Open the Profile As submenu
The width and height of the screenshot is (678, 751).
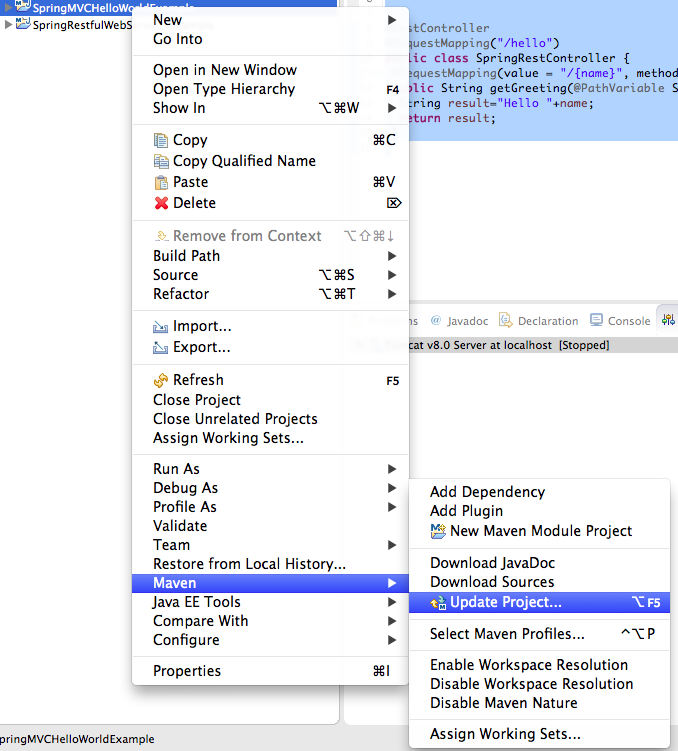[x=270, y=507]
